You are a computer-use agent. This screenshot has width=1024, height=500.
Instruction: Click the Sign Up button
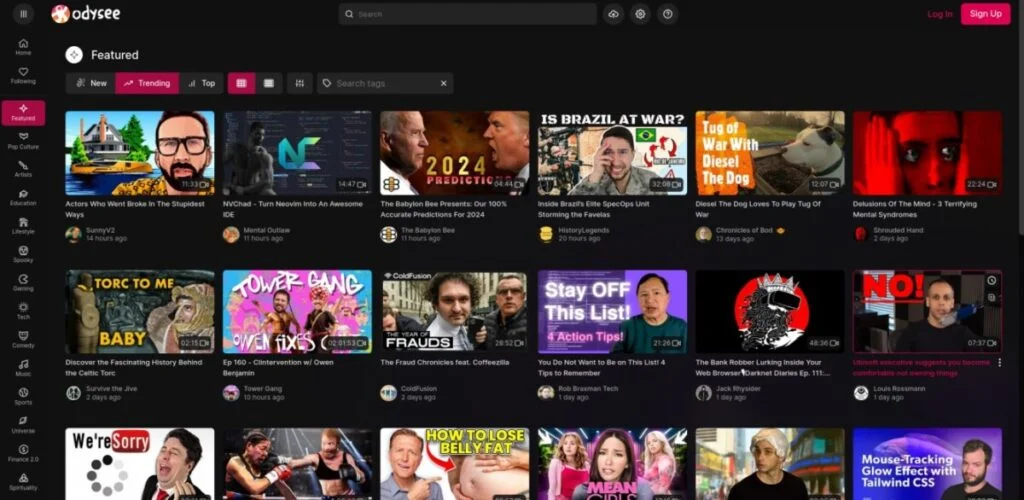click(985, 14)
